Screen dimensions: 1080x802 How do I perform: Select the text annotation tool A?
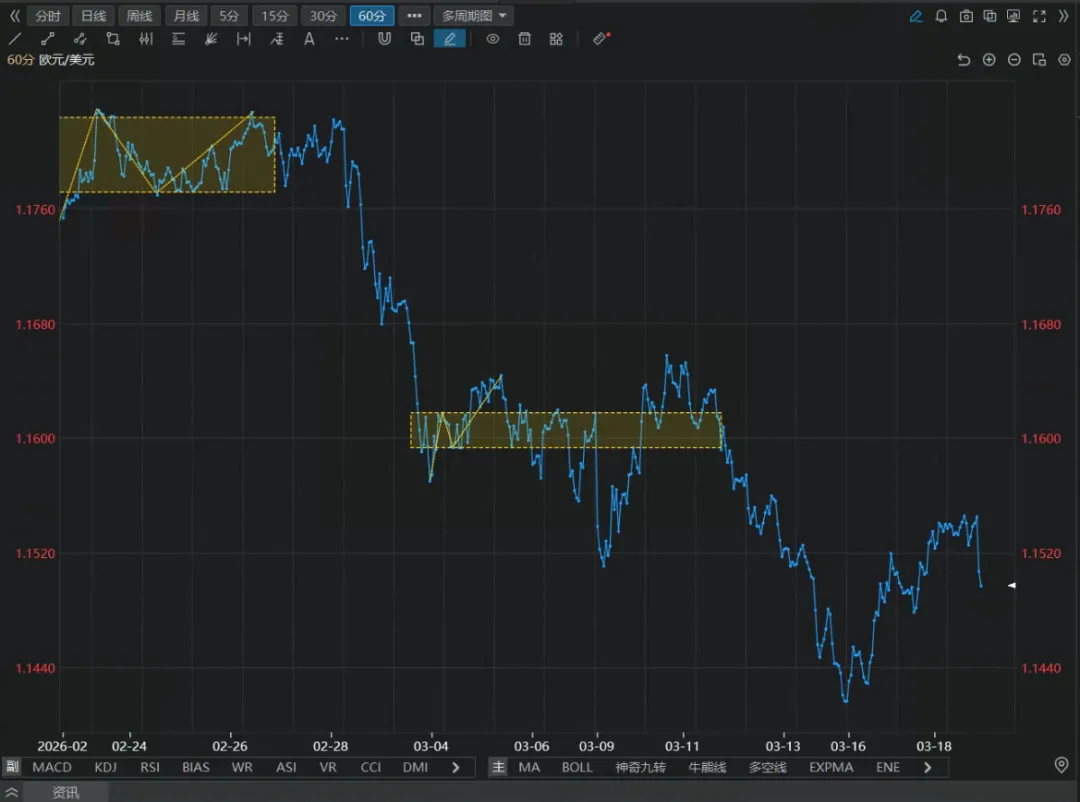click(x=309, y=39)
